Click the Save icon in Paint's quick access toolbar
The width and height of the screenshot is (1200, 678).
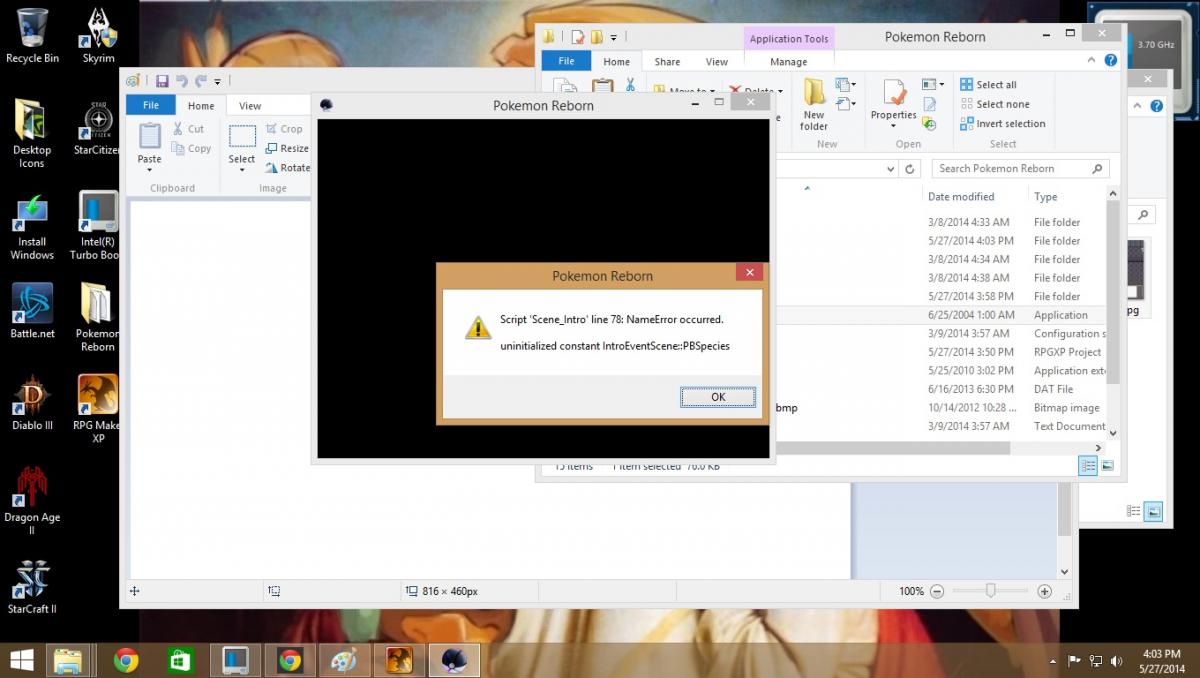[x=162, y=81]
